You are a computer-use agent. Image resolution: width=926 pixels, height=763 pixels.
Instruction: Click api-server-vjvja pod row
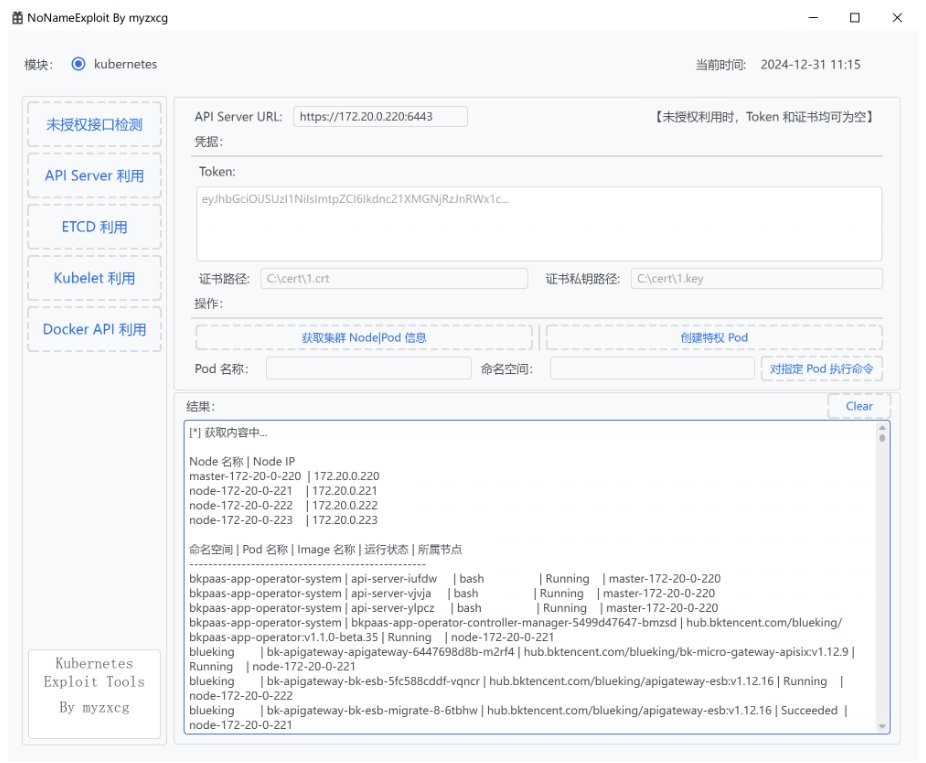[452, 594]
